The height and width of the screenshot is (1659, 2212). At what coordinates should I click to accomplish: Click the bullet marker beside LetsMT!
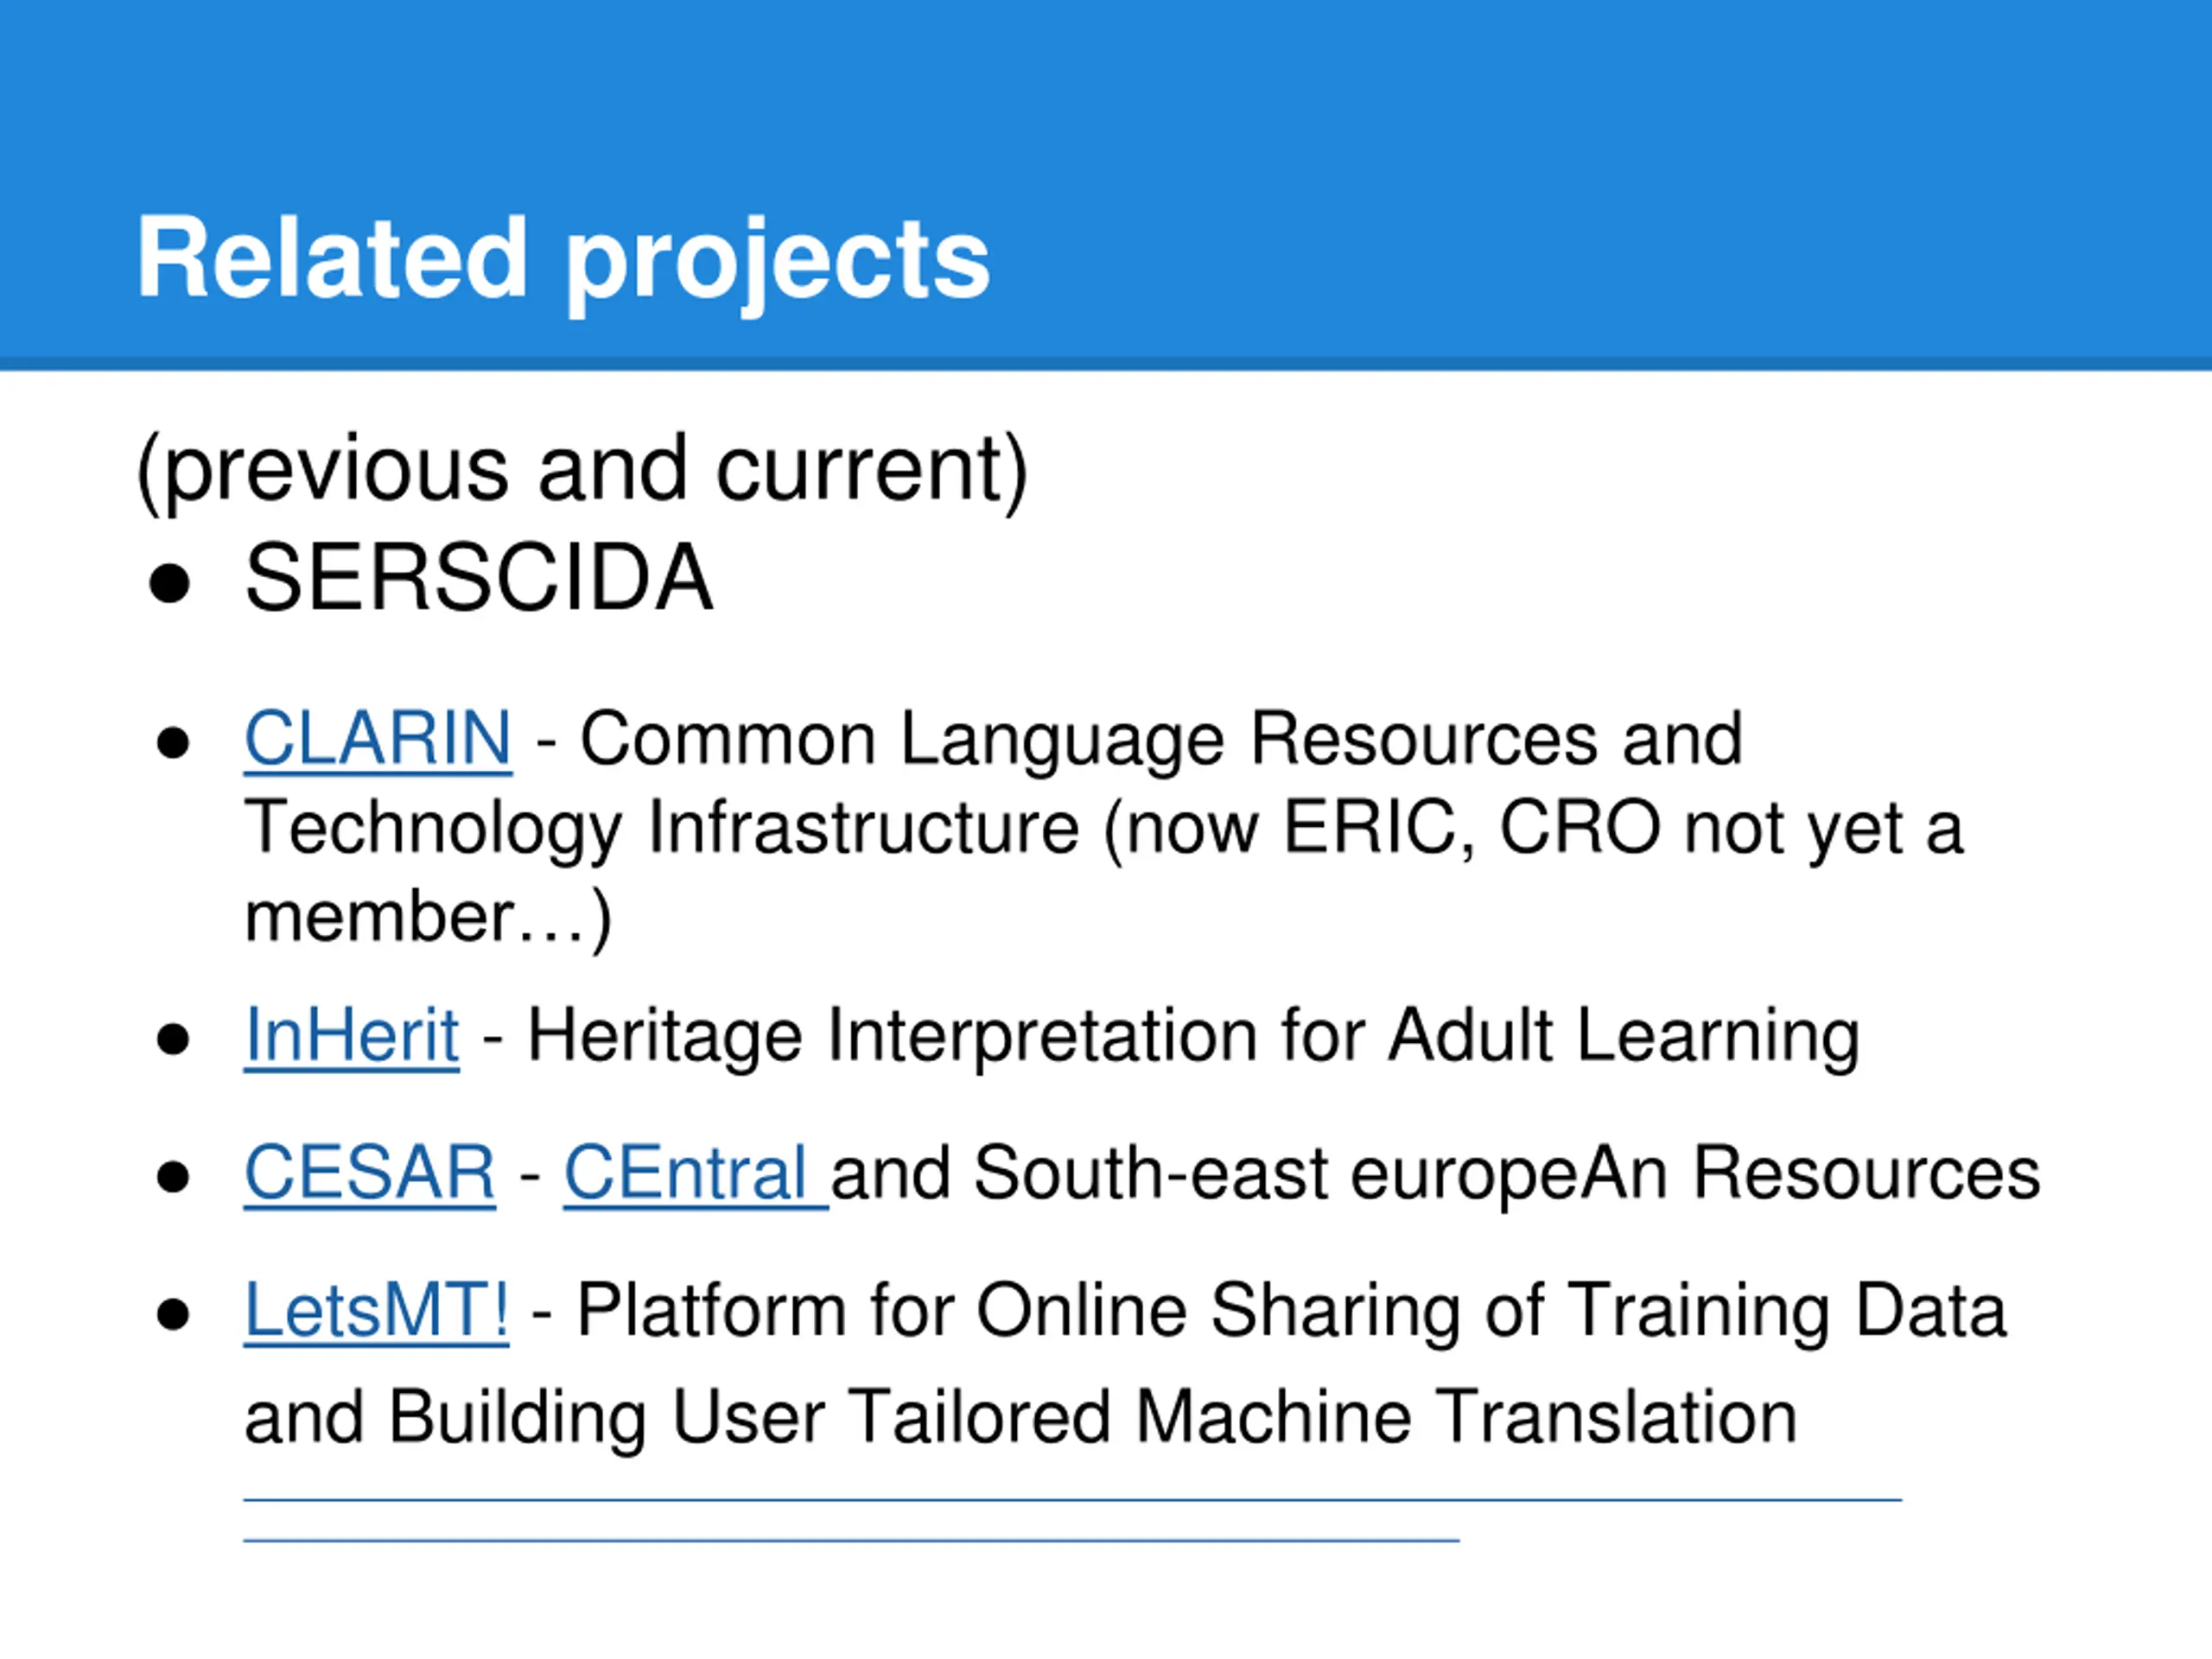point(173,1314)
